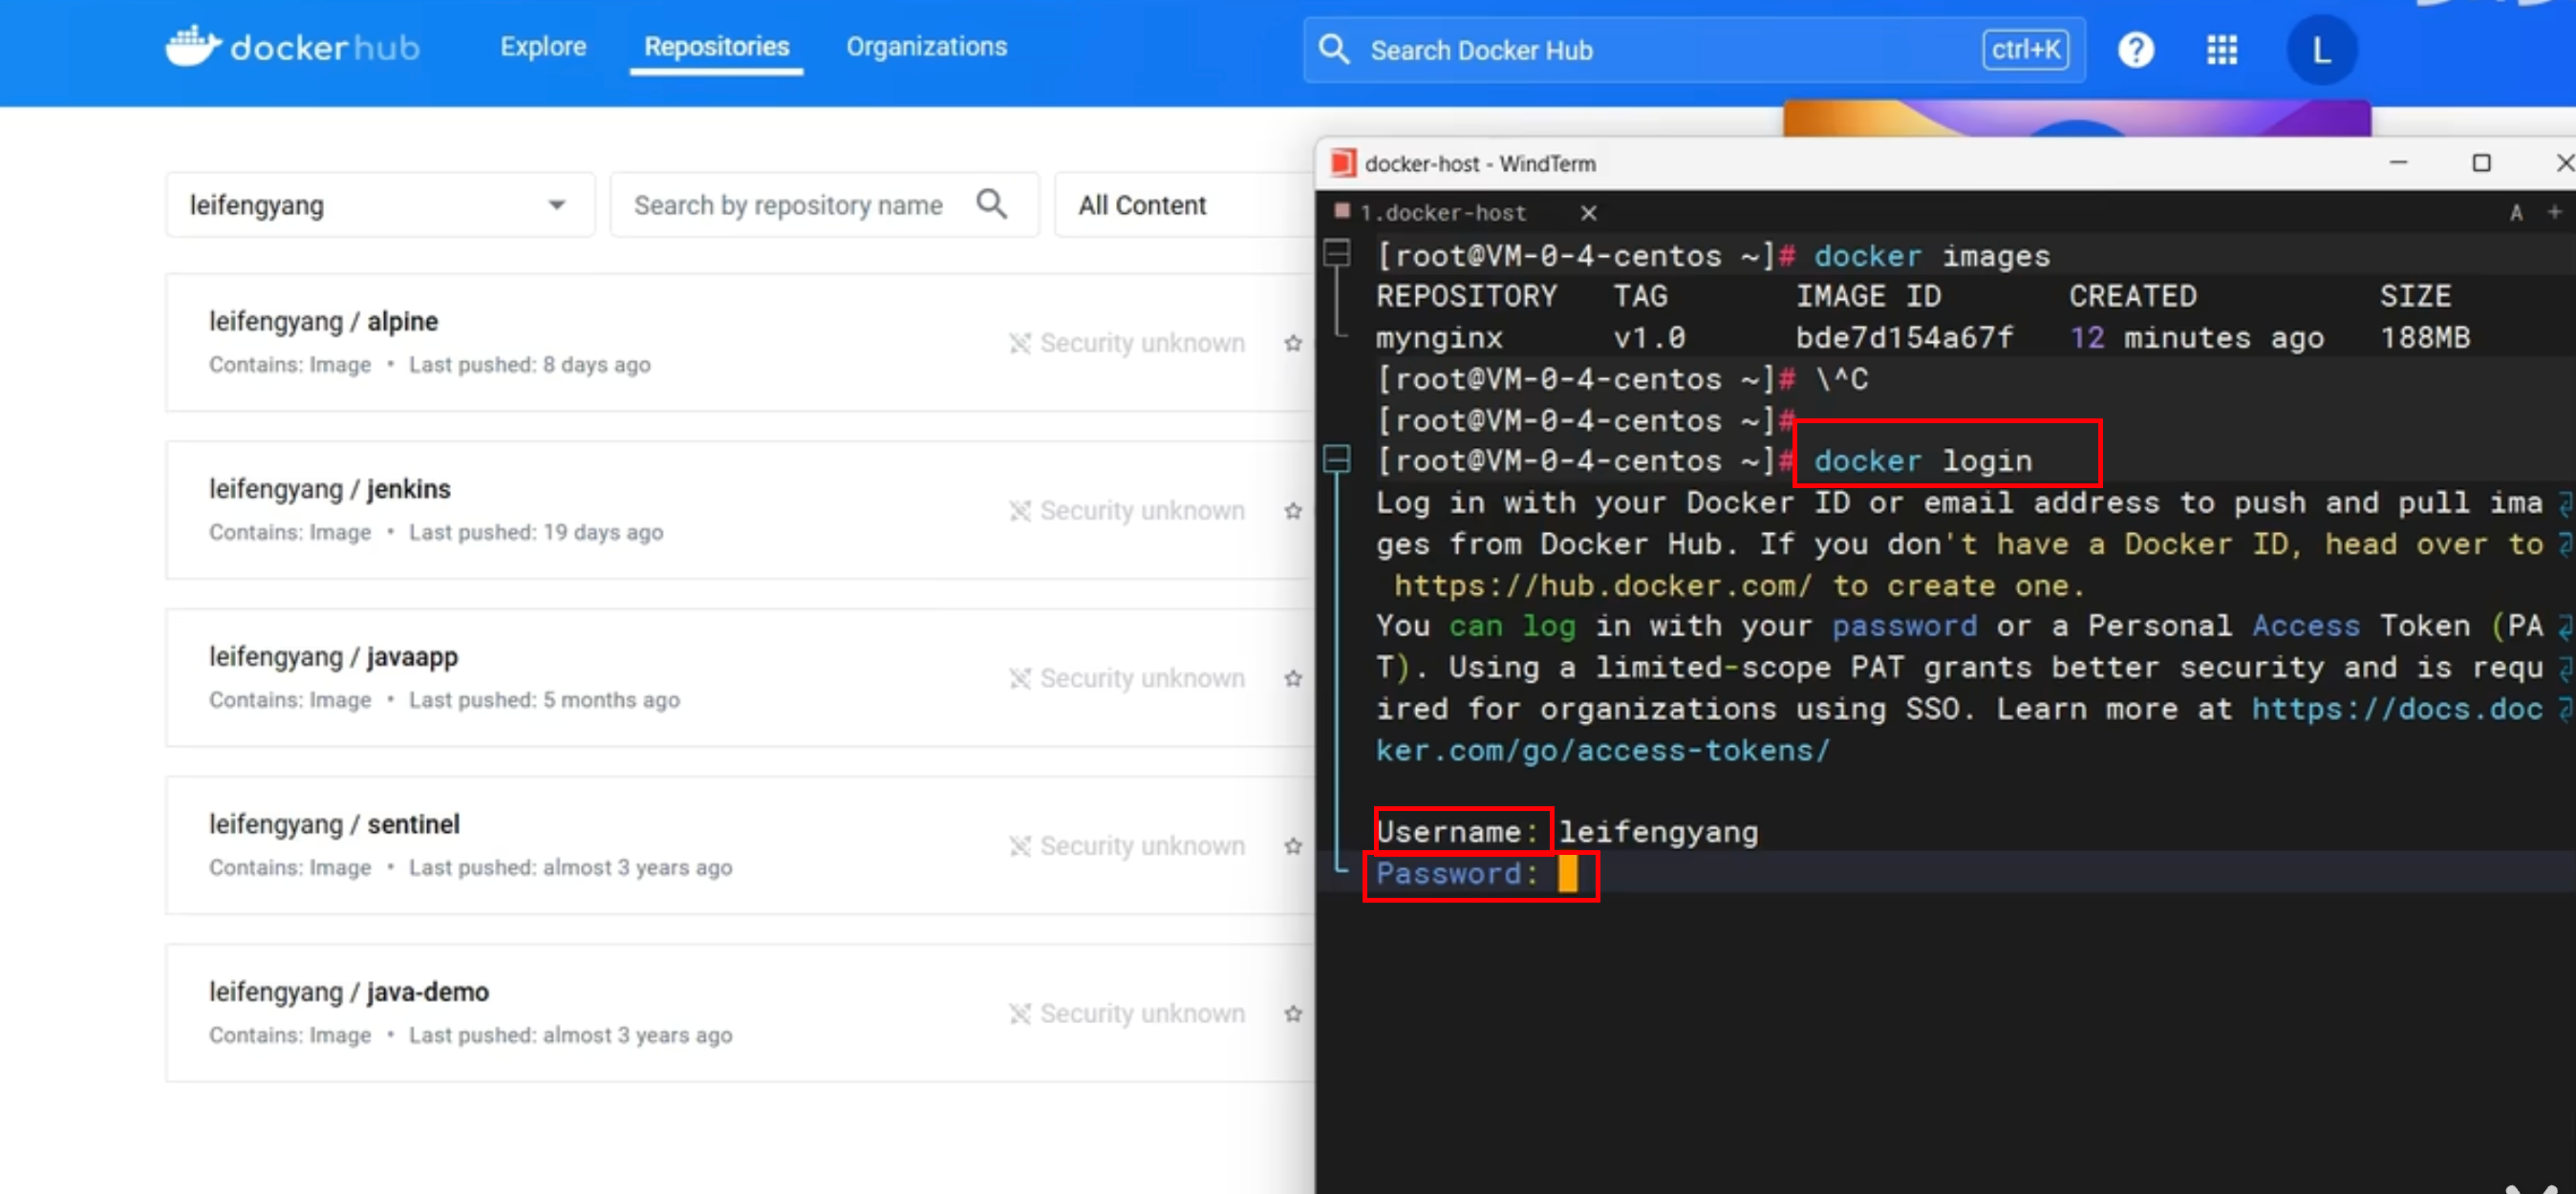Click the WindTerm app icon in title bar
Screen dimensions: 2576x1194
pyautogui.click(x=1342, y=163)
